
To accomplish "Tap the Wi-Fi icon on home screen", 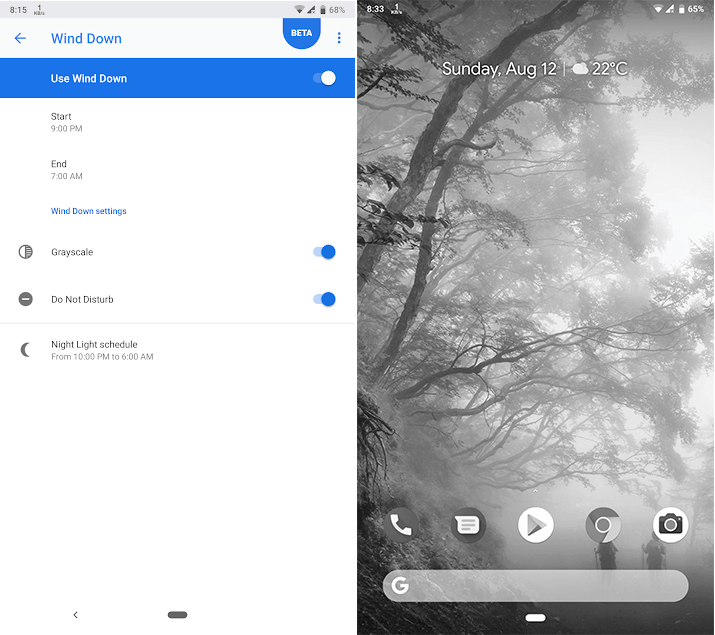I will coord(658,9).
